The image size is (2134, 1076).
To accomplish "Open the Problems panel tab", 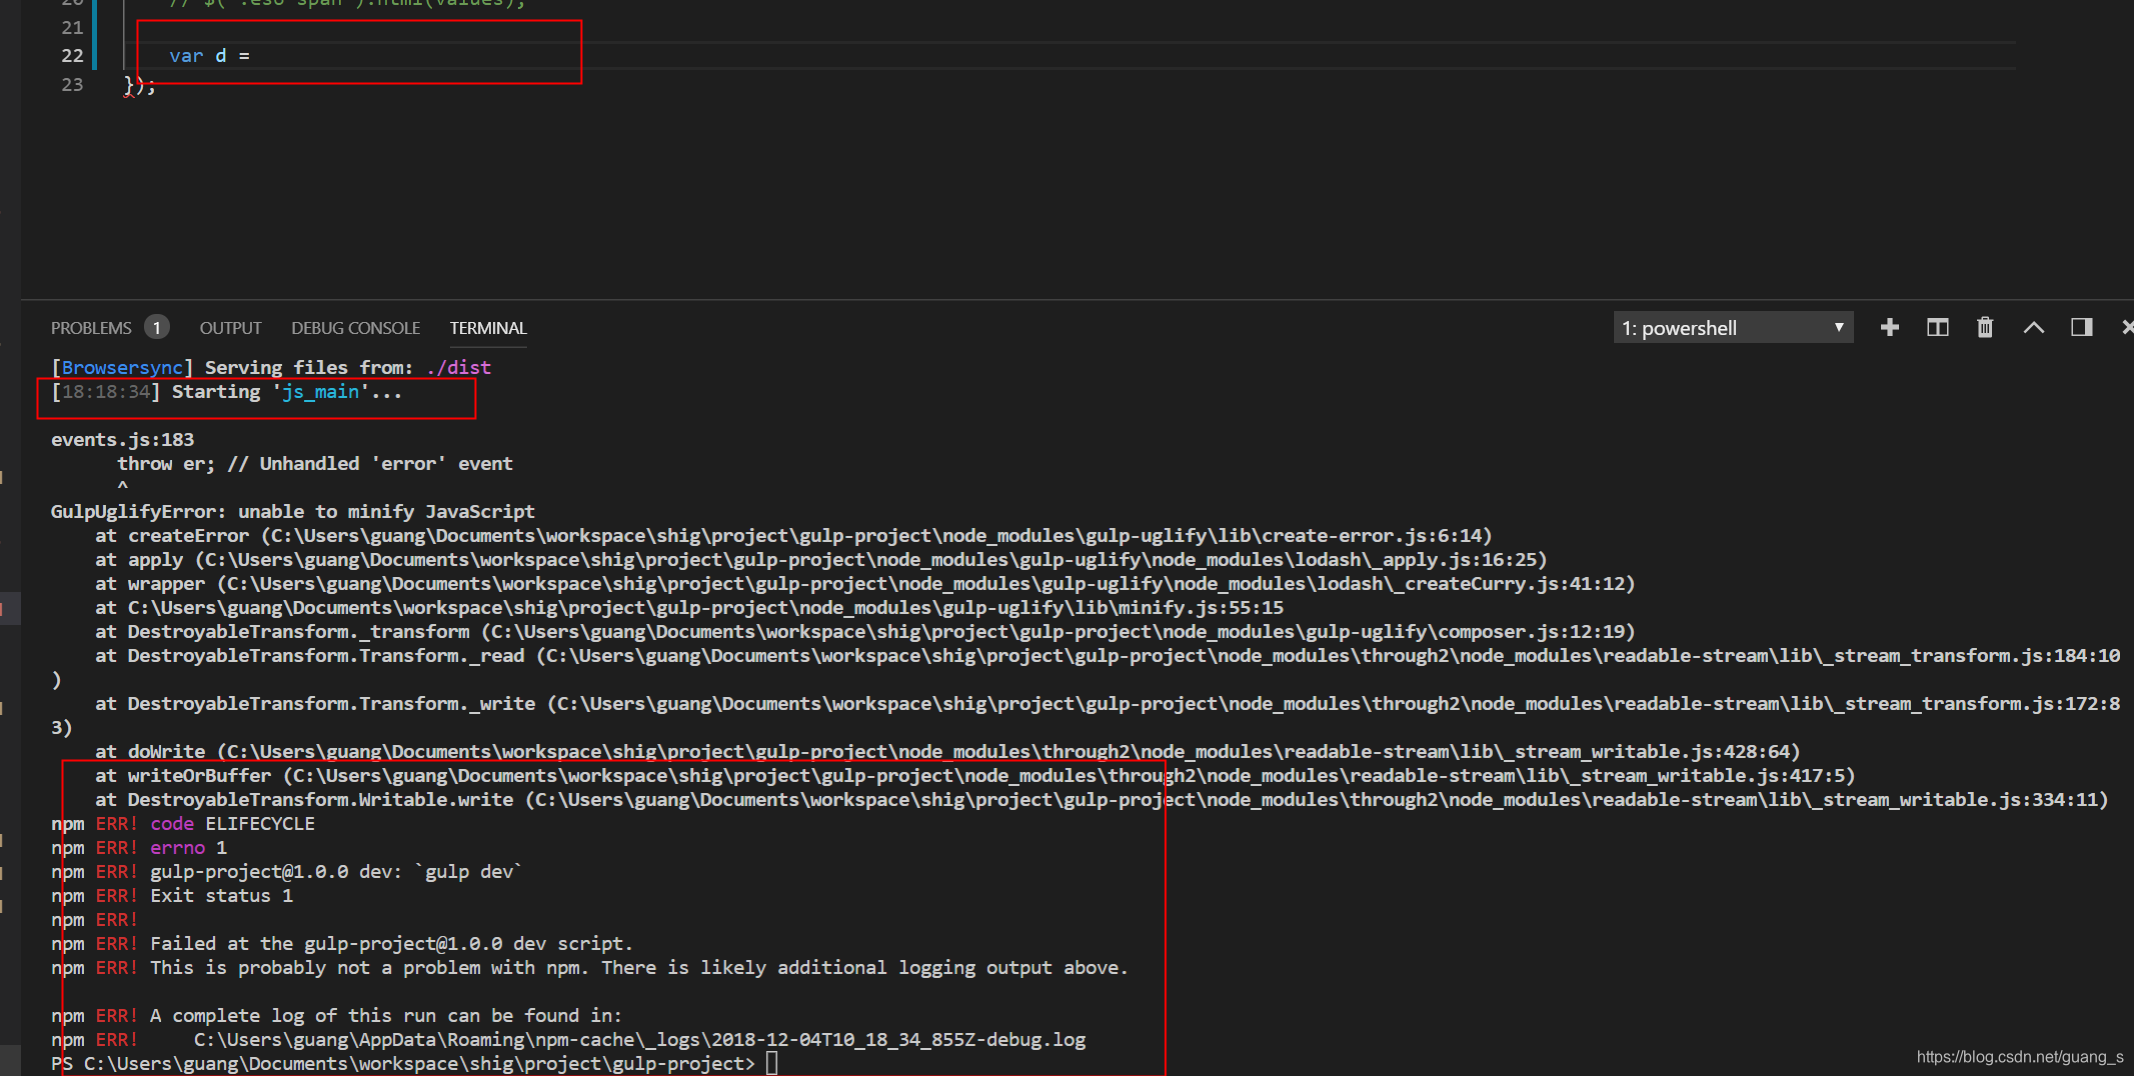I will tap(91, 328).
